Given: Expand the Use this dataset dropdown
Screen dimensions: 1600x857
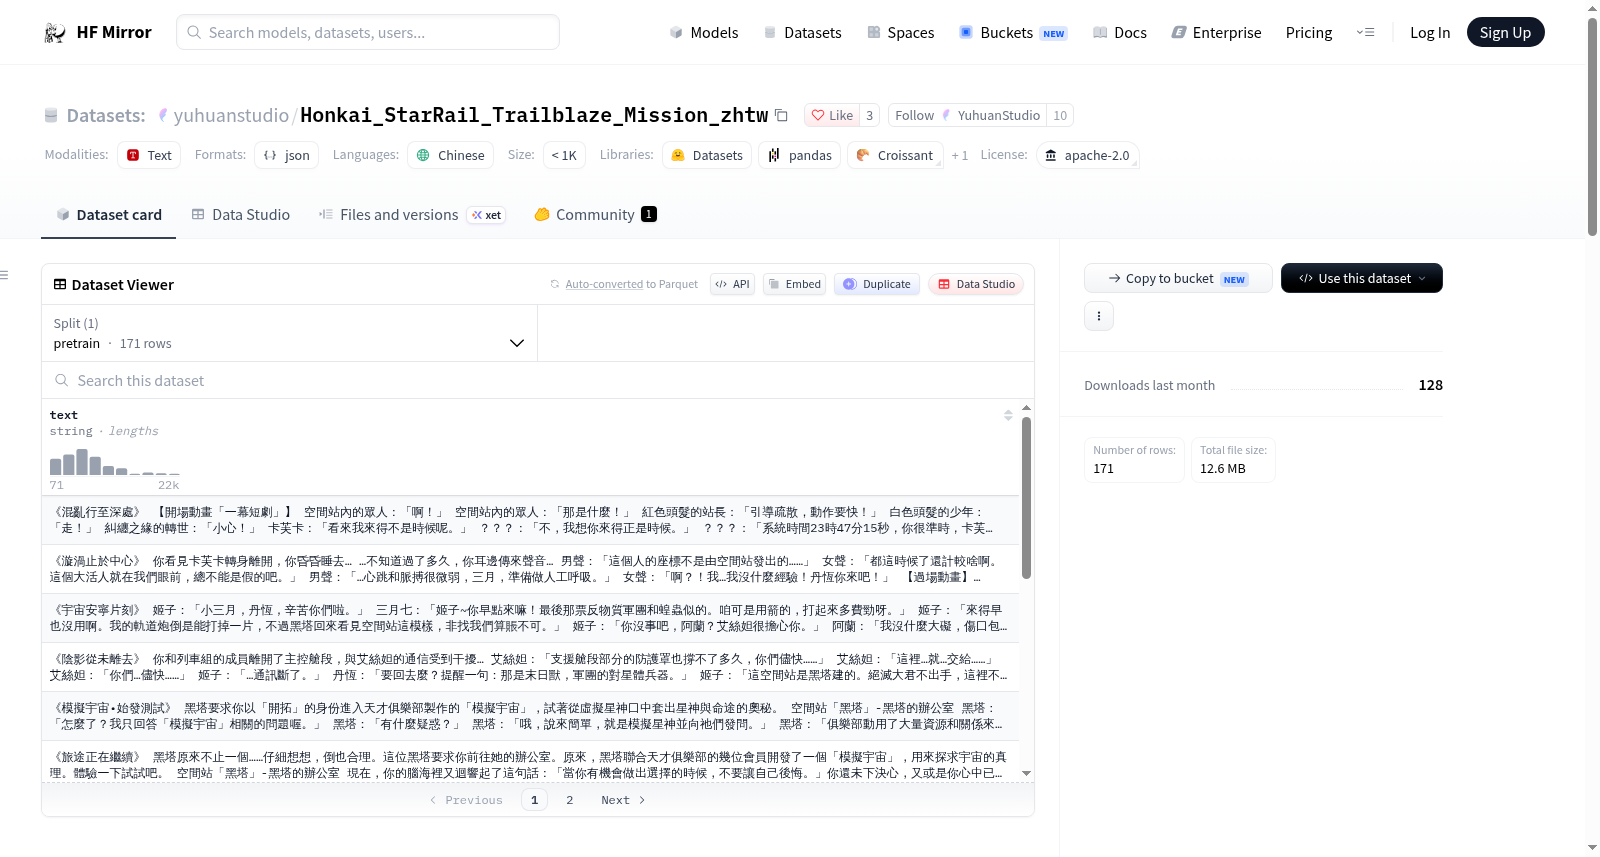Looking at the screenshot, I should tap(1362, 278).
